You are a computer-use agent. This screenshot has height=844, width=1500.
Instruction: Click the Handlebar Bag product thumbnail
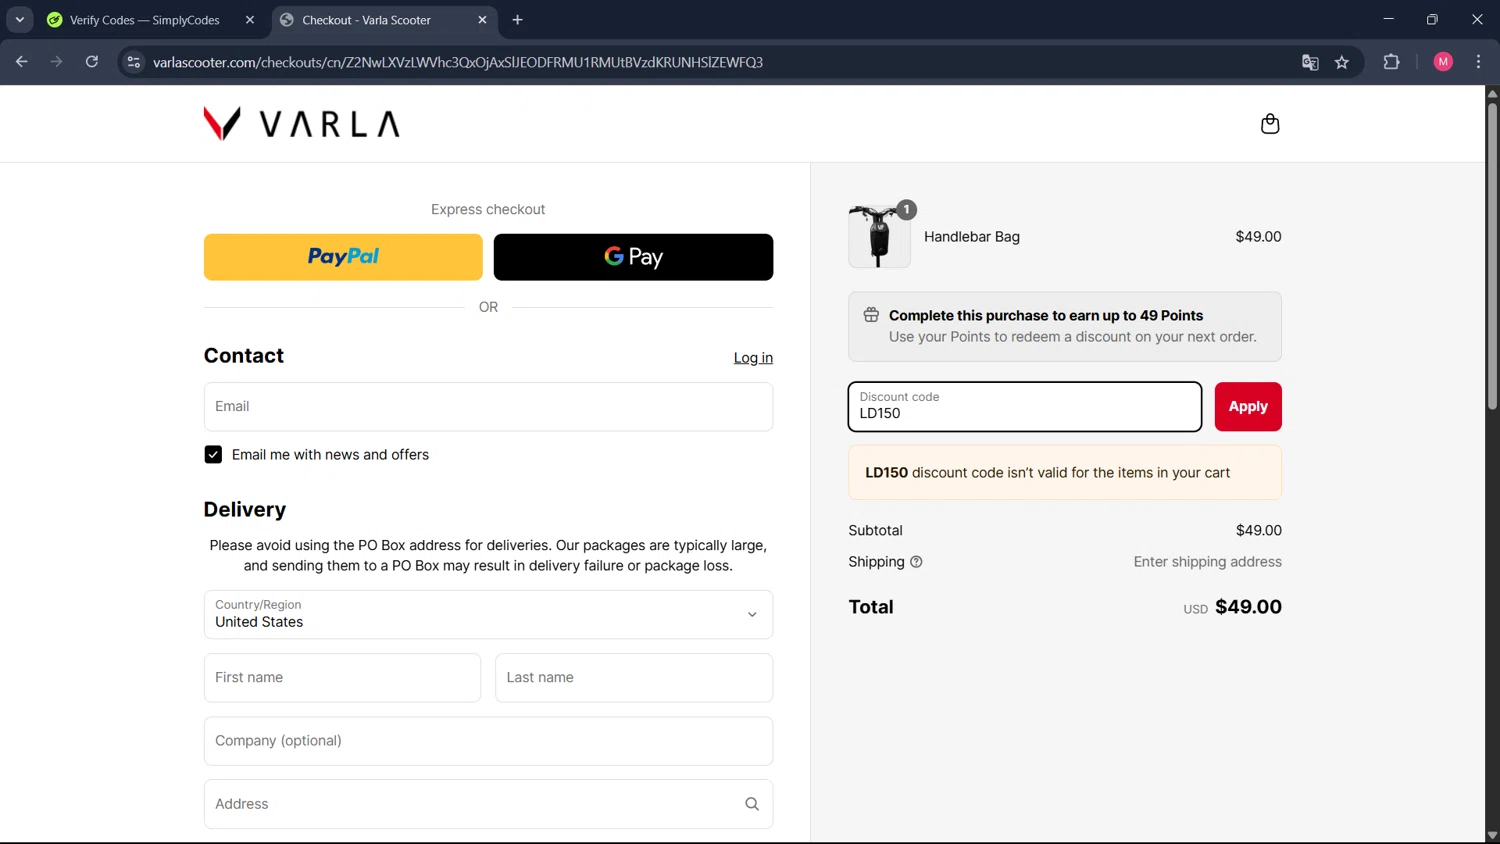[880, 237]
